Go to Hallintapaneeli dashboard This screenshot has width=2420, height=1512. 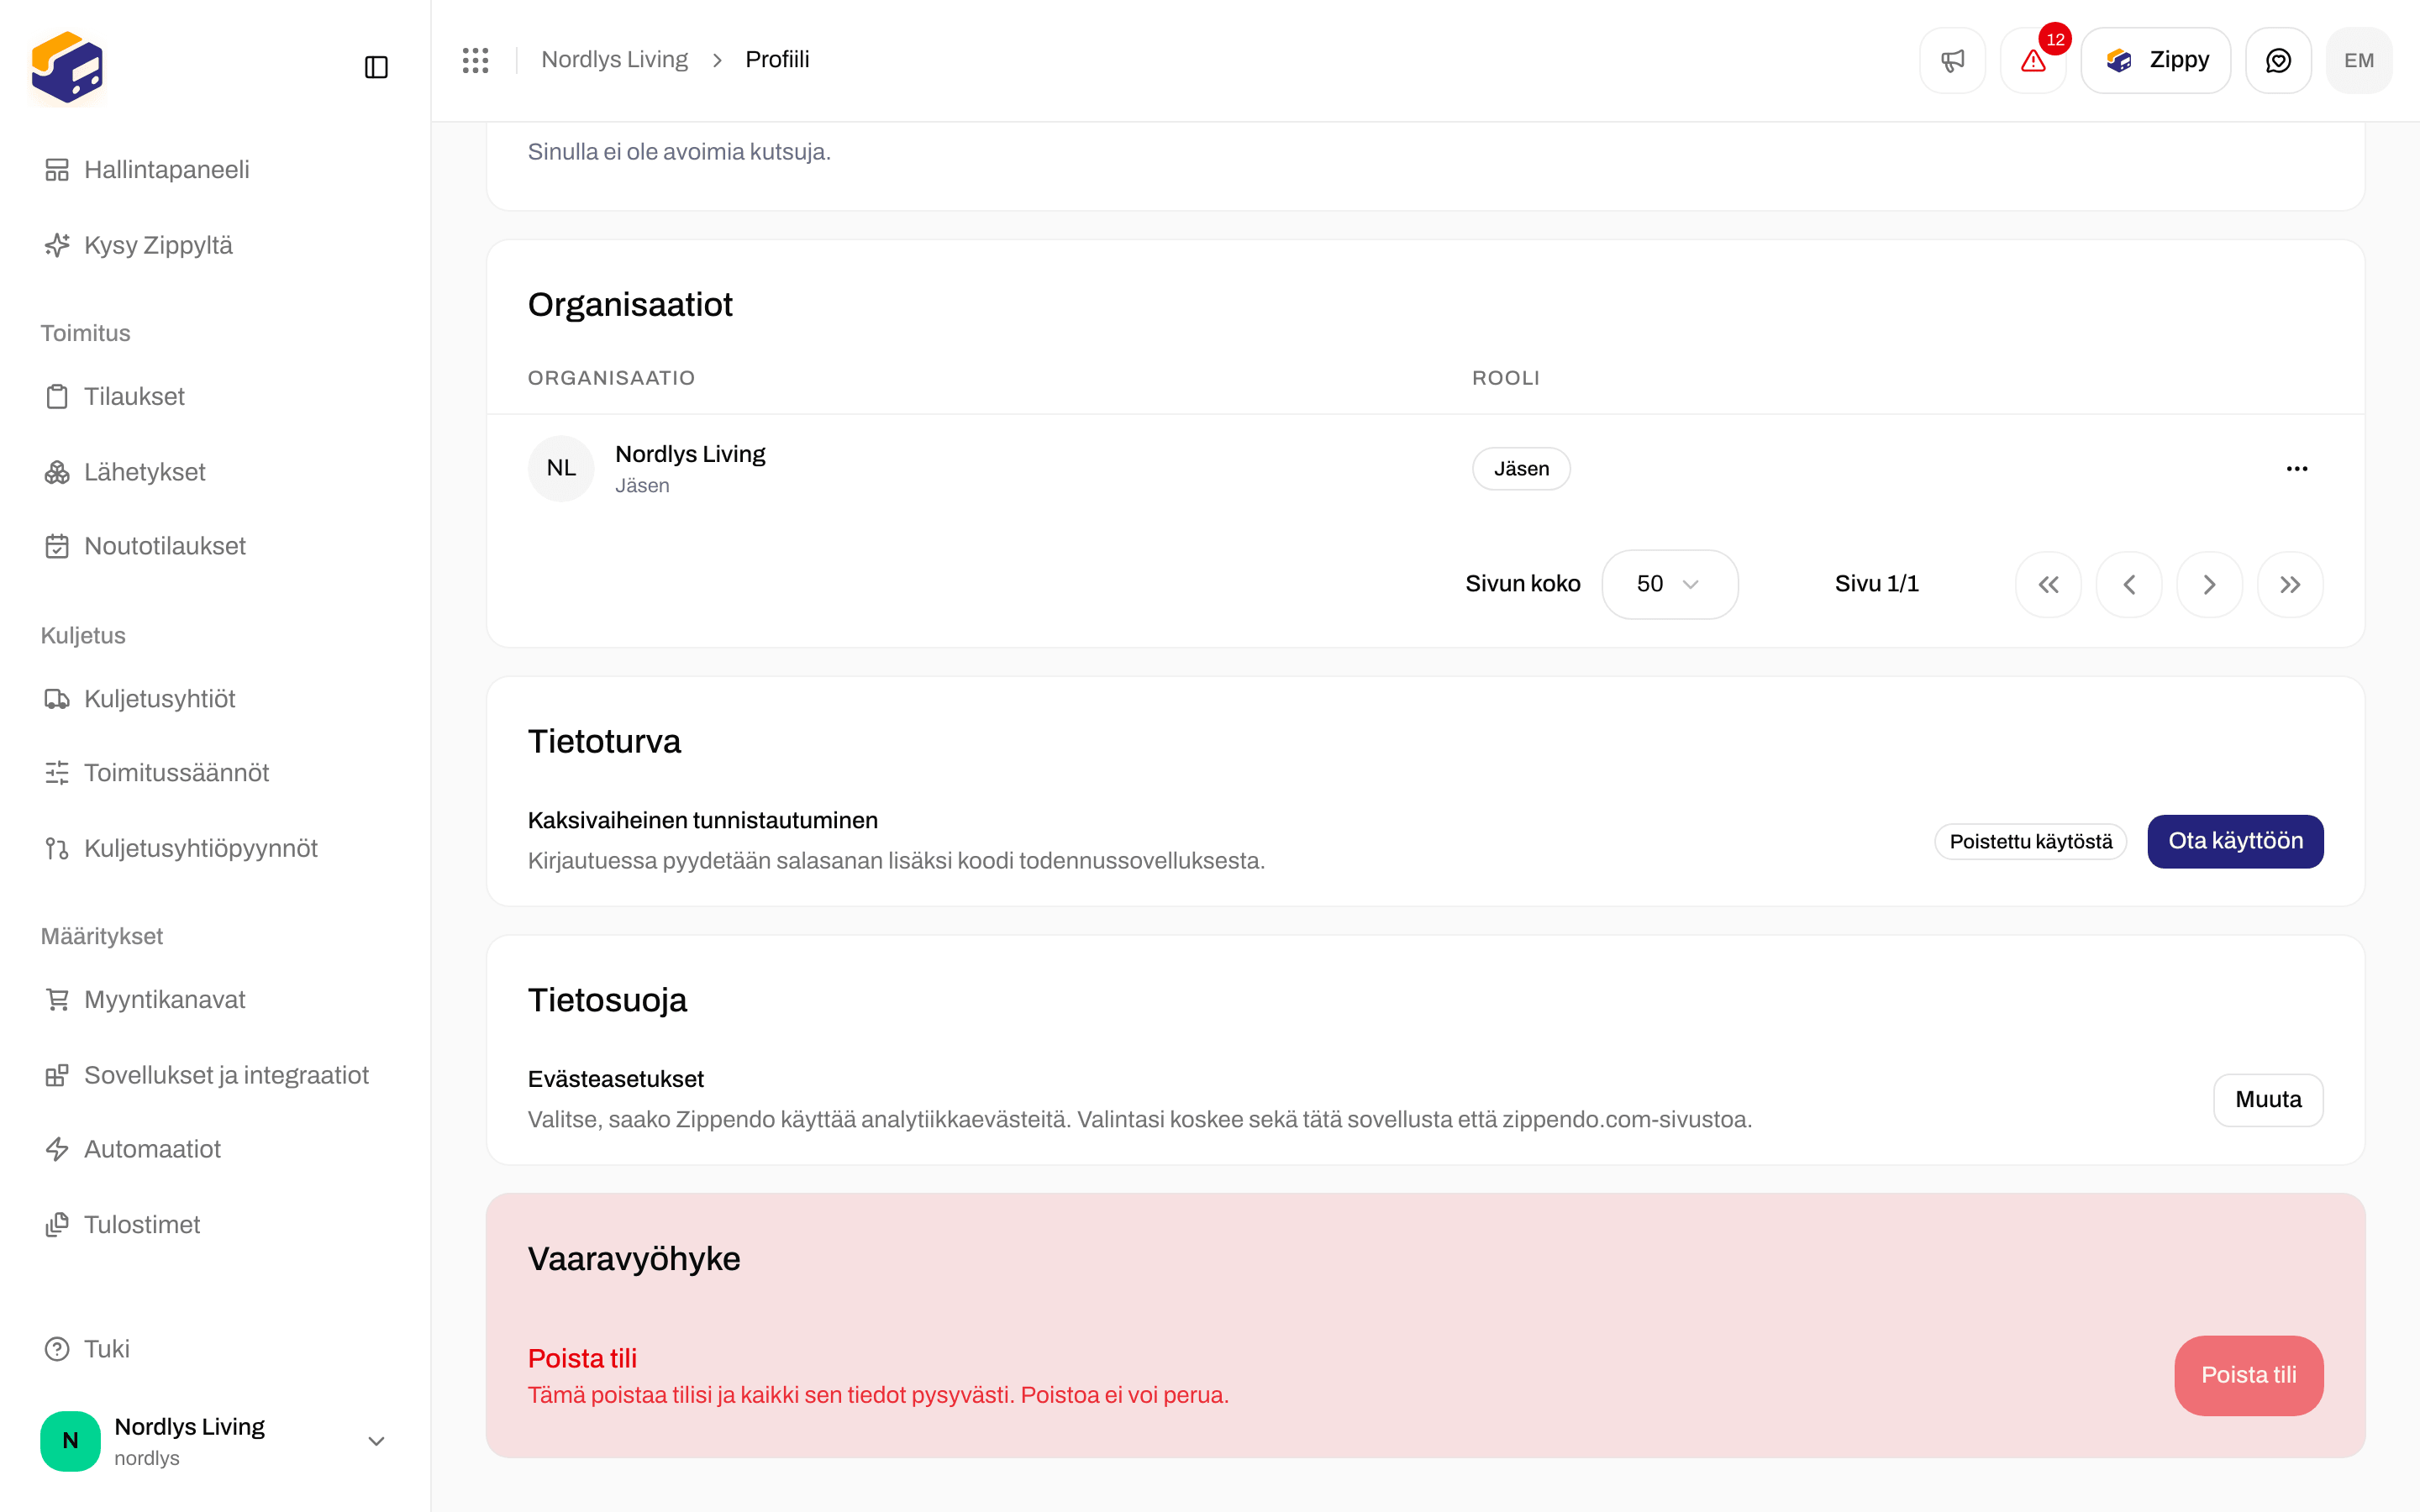click(x=215, y=170)
